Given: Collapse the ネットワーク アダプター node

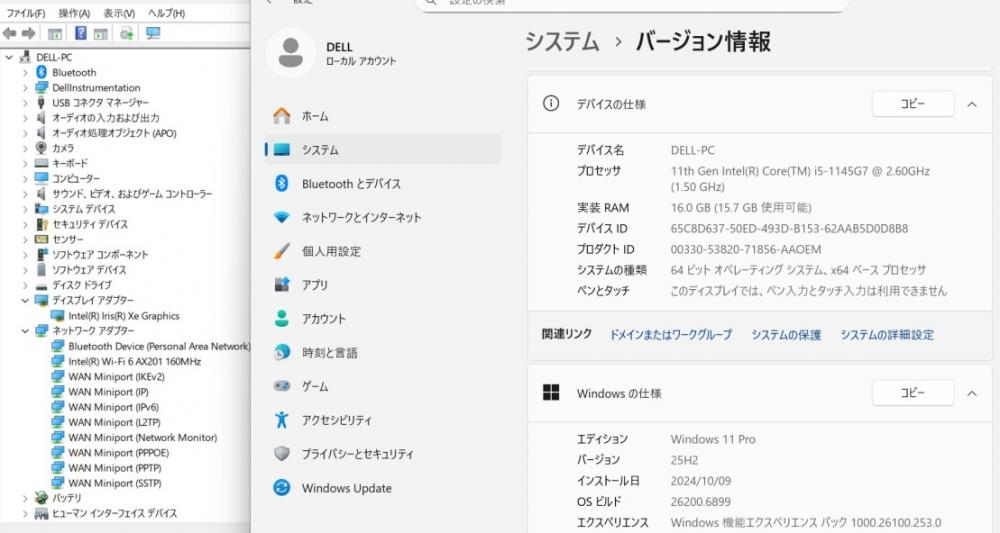Looking at the screenshot, I should 26,331.
